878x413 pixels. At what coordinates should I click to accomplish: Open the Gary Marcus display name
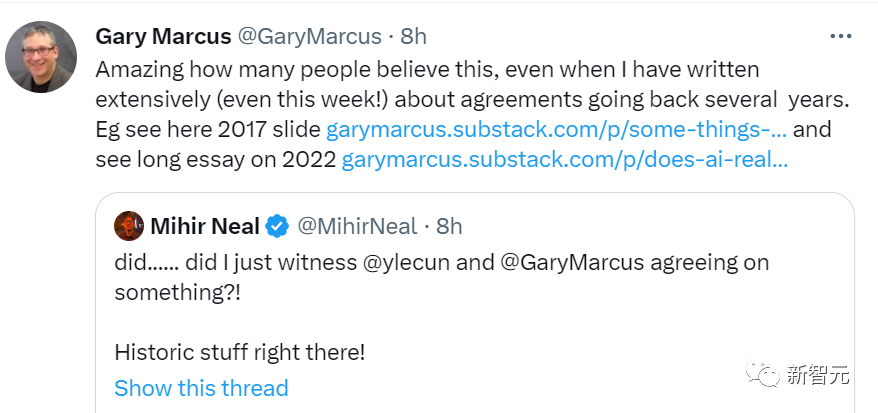click(x=161, y=36)
